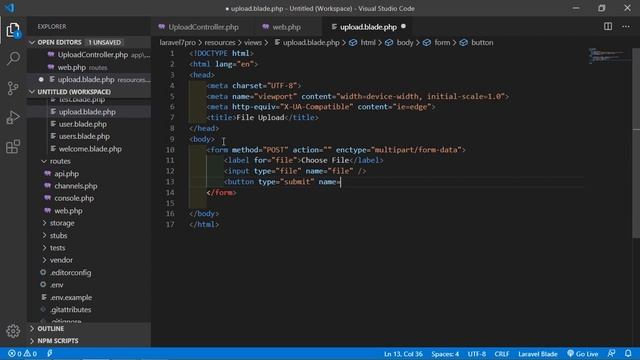
Task: Click the lightning icon in the status bar
Action: pyautogui.click(x=49, y=353)
